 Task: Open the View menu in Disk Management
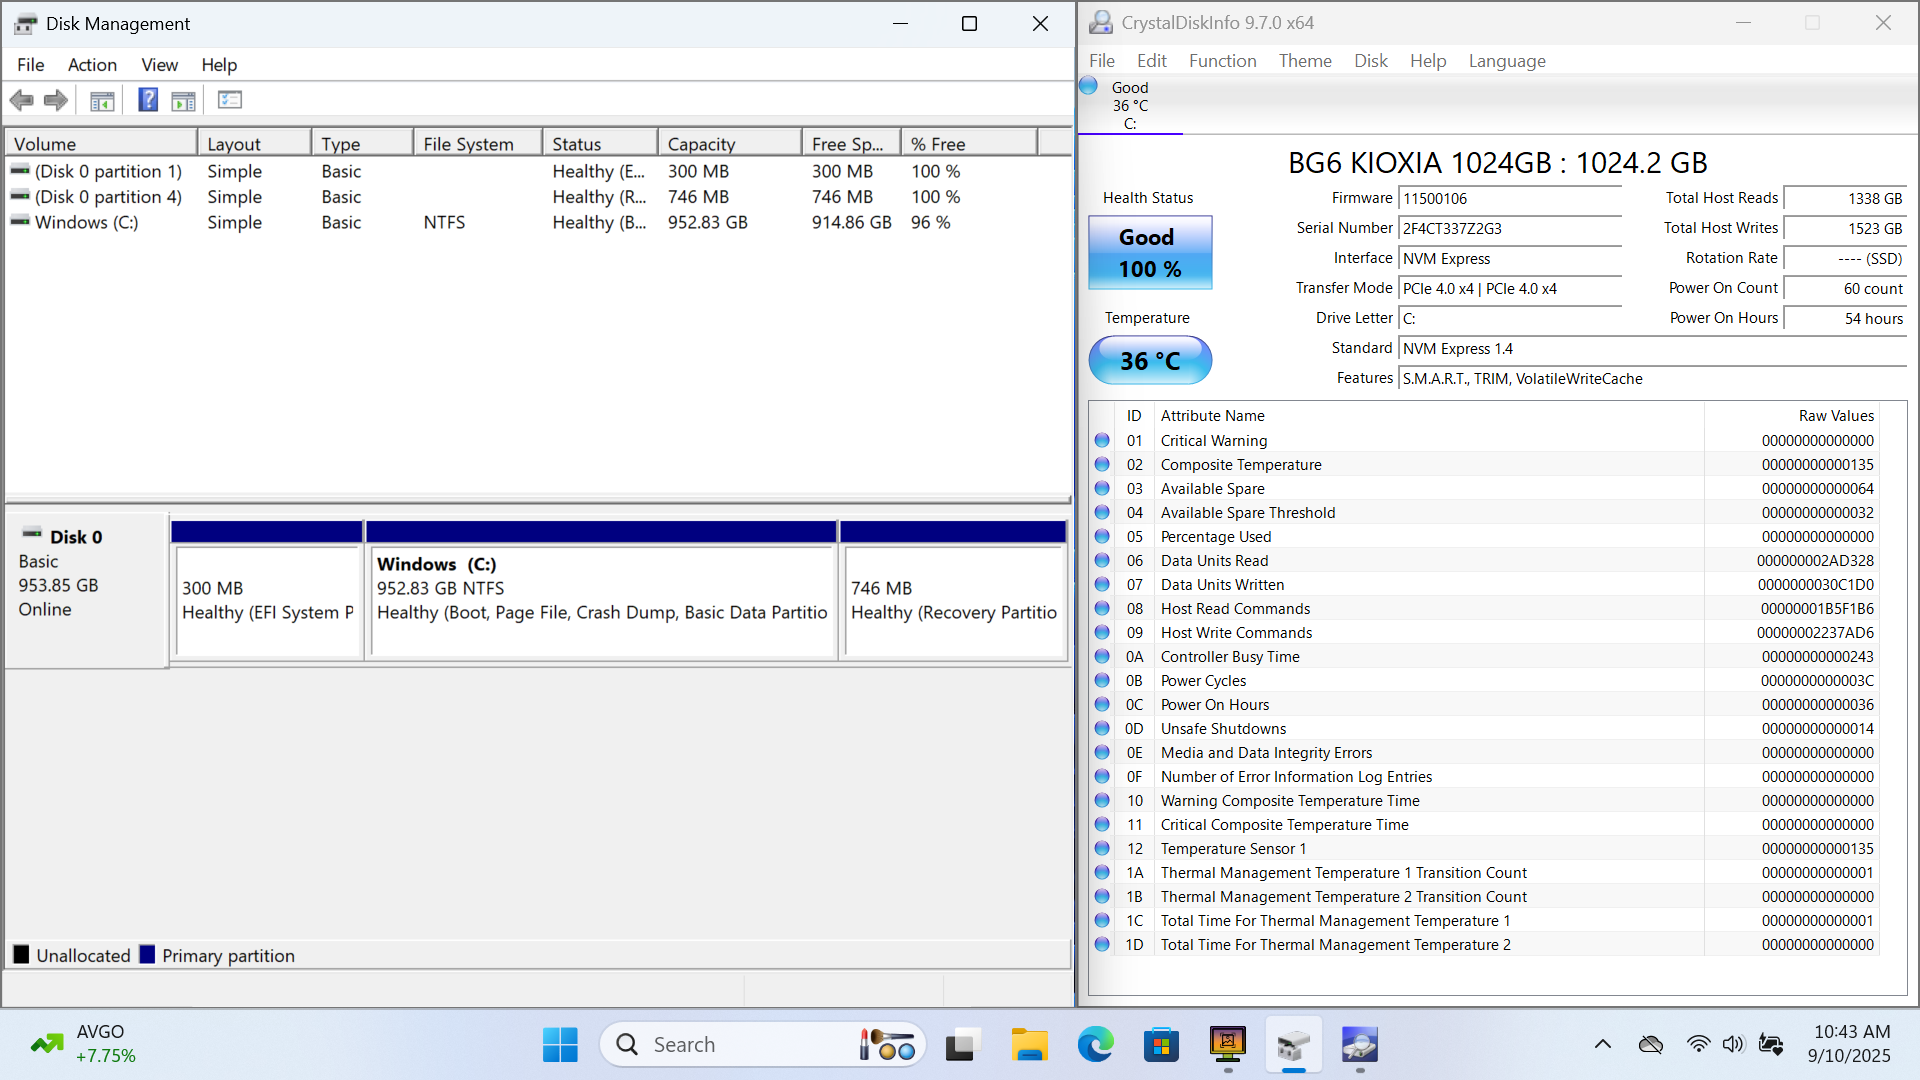[159, 65]
